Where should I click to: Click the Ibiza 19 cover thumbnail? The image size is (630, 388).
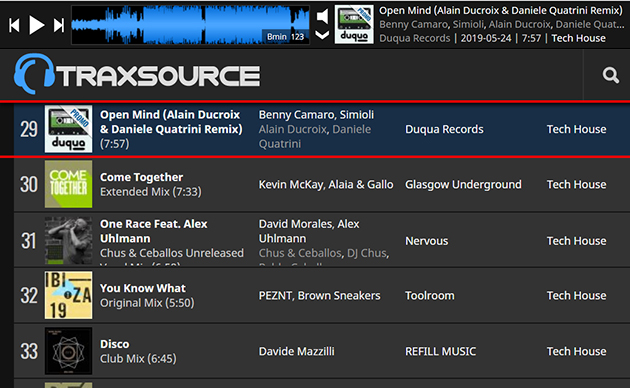[x=68, y=295]
